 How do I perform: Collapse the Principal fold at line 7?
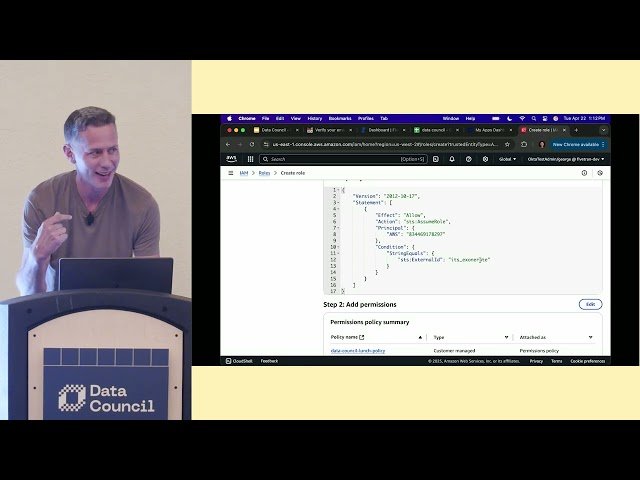pyautogui.click(x=338, y=228)
